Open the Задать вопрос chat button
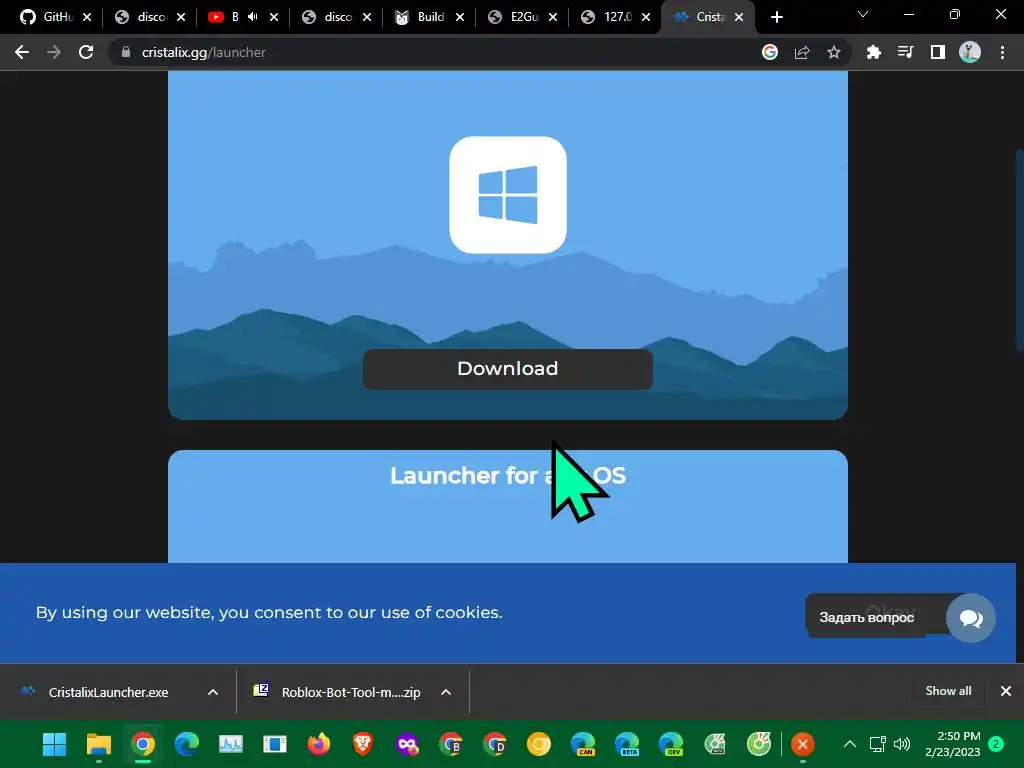 tap(867, 617)
